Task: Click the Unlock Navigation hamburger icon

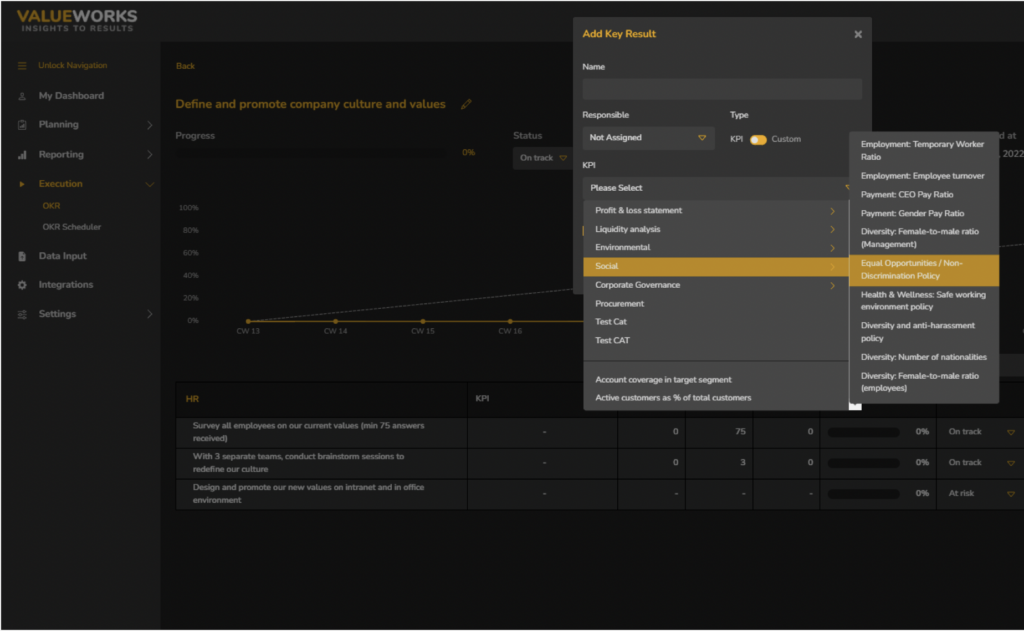Action: point(22,66)
